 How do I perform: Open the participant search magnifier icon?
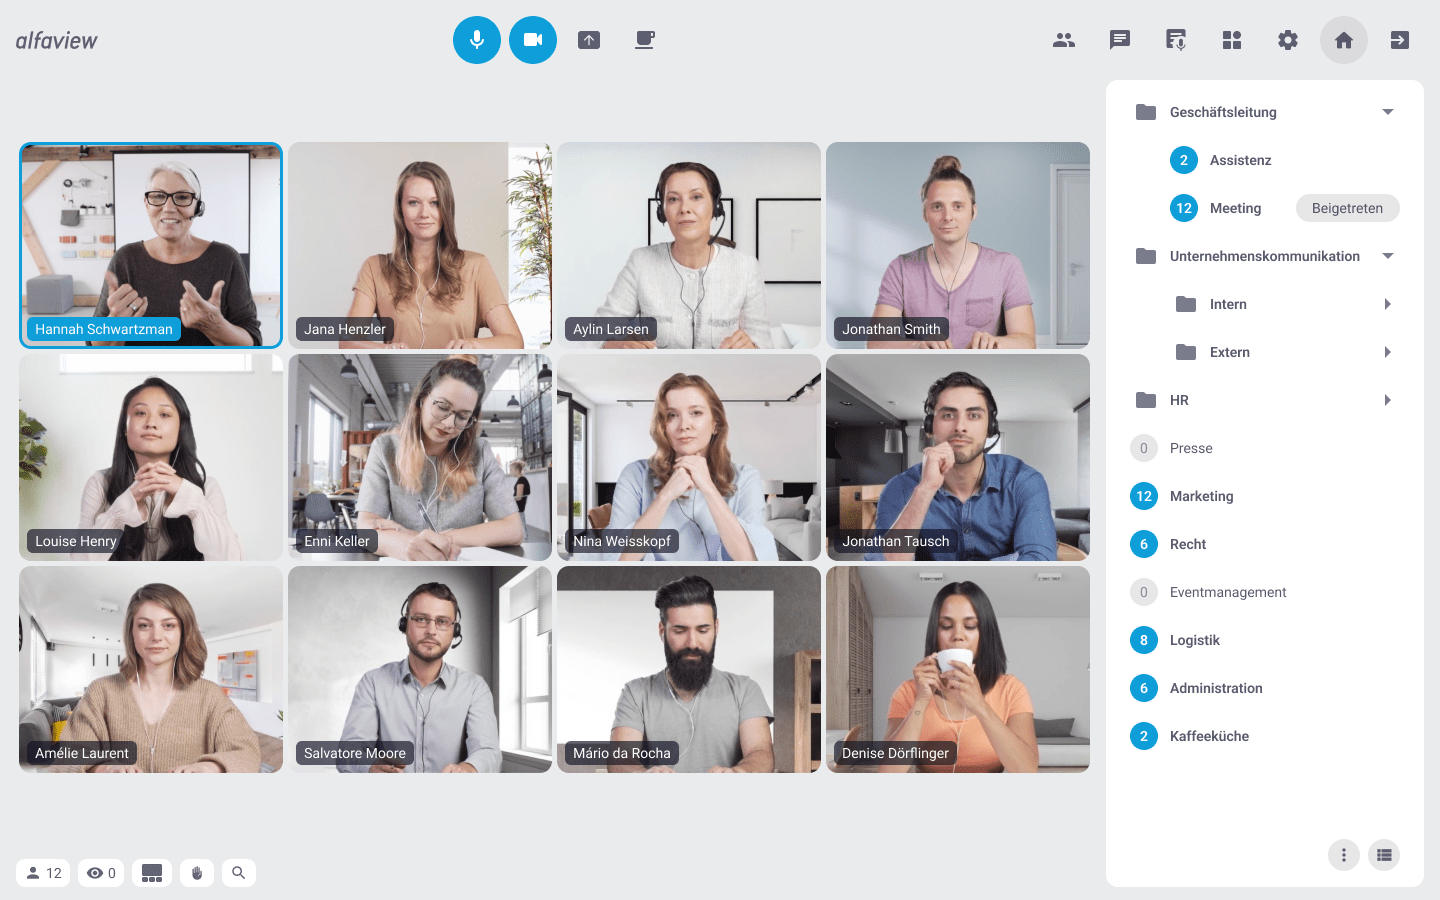point(238,873)
